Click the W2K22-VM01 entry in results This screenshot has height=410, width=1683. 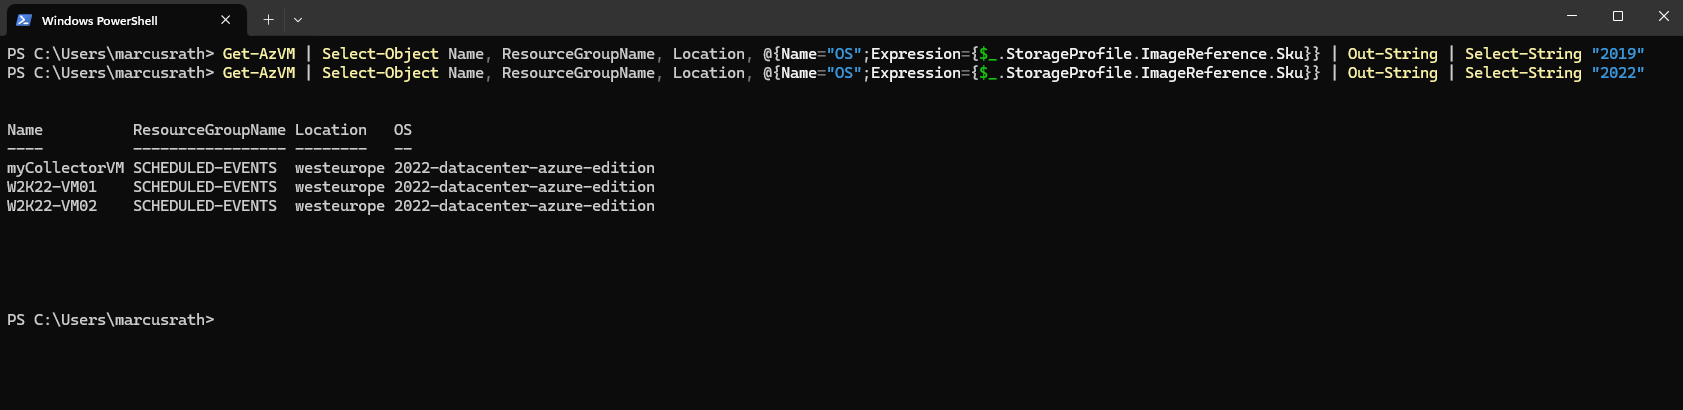point(52,187)
